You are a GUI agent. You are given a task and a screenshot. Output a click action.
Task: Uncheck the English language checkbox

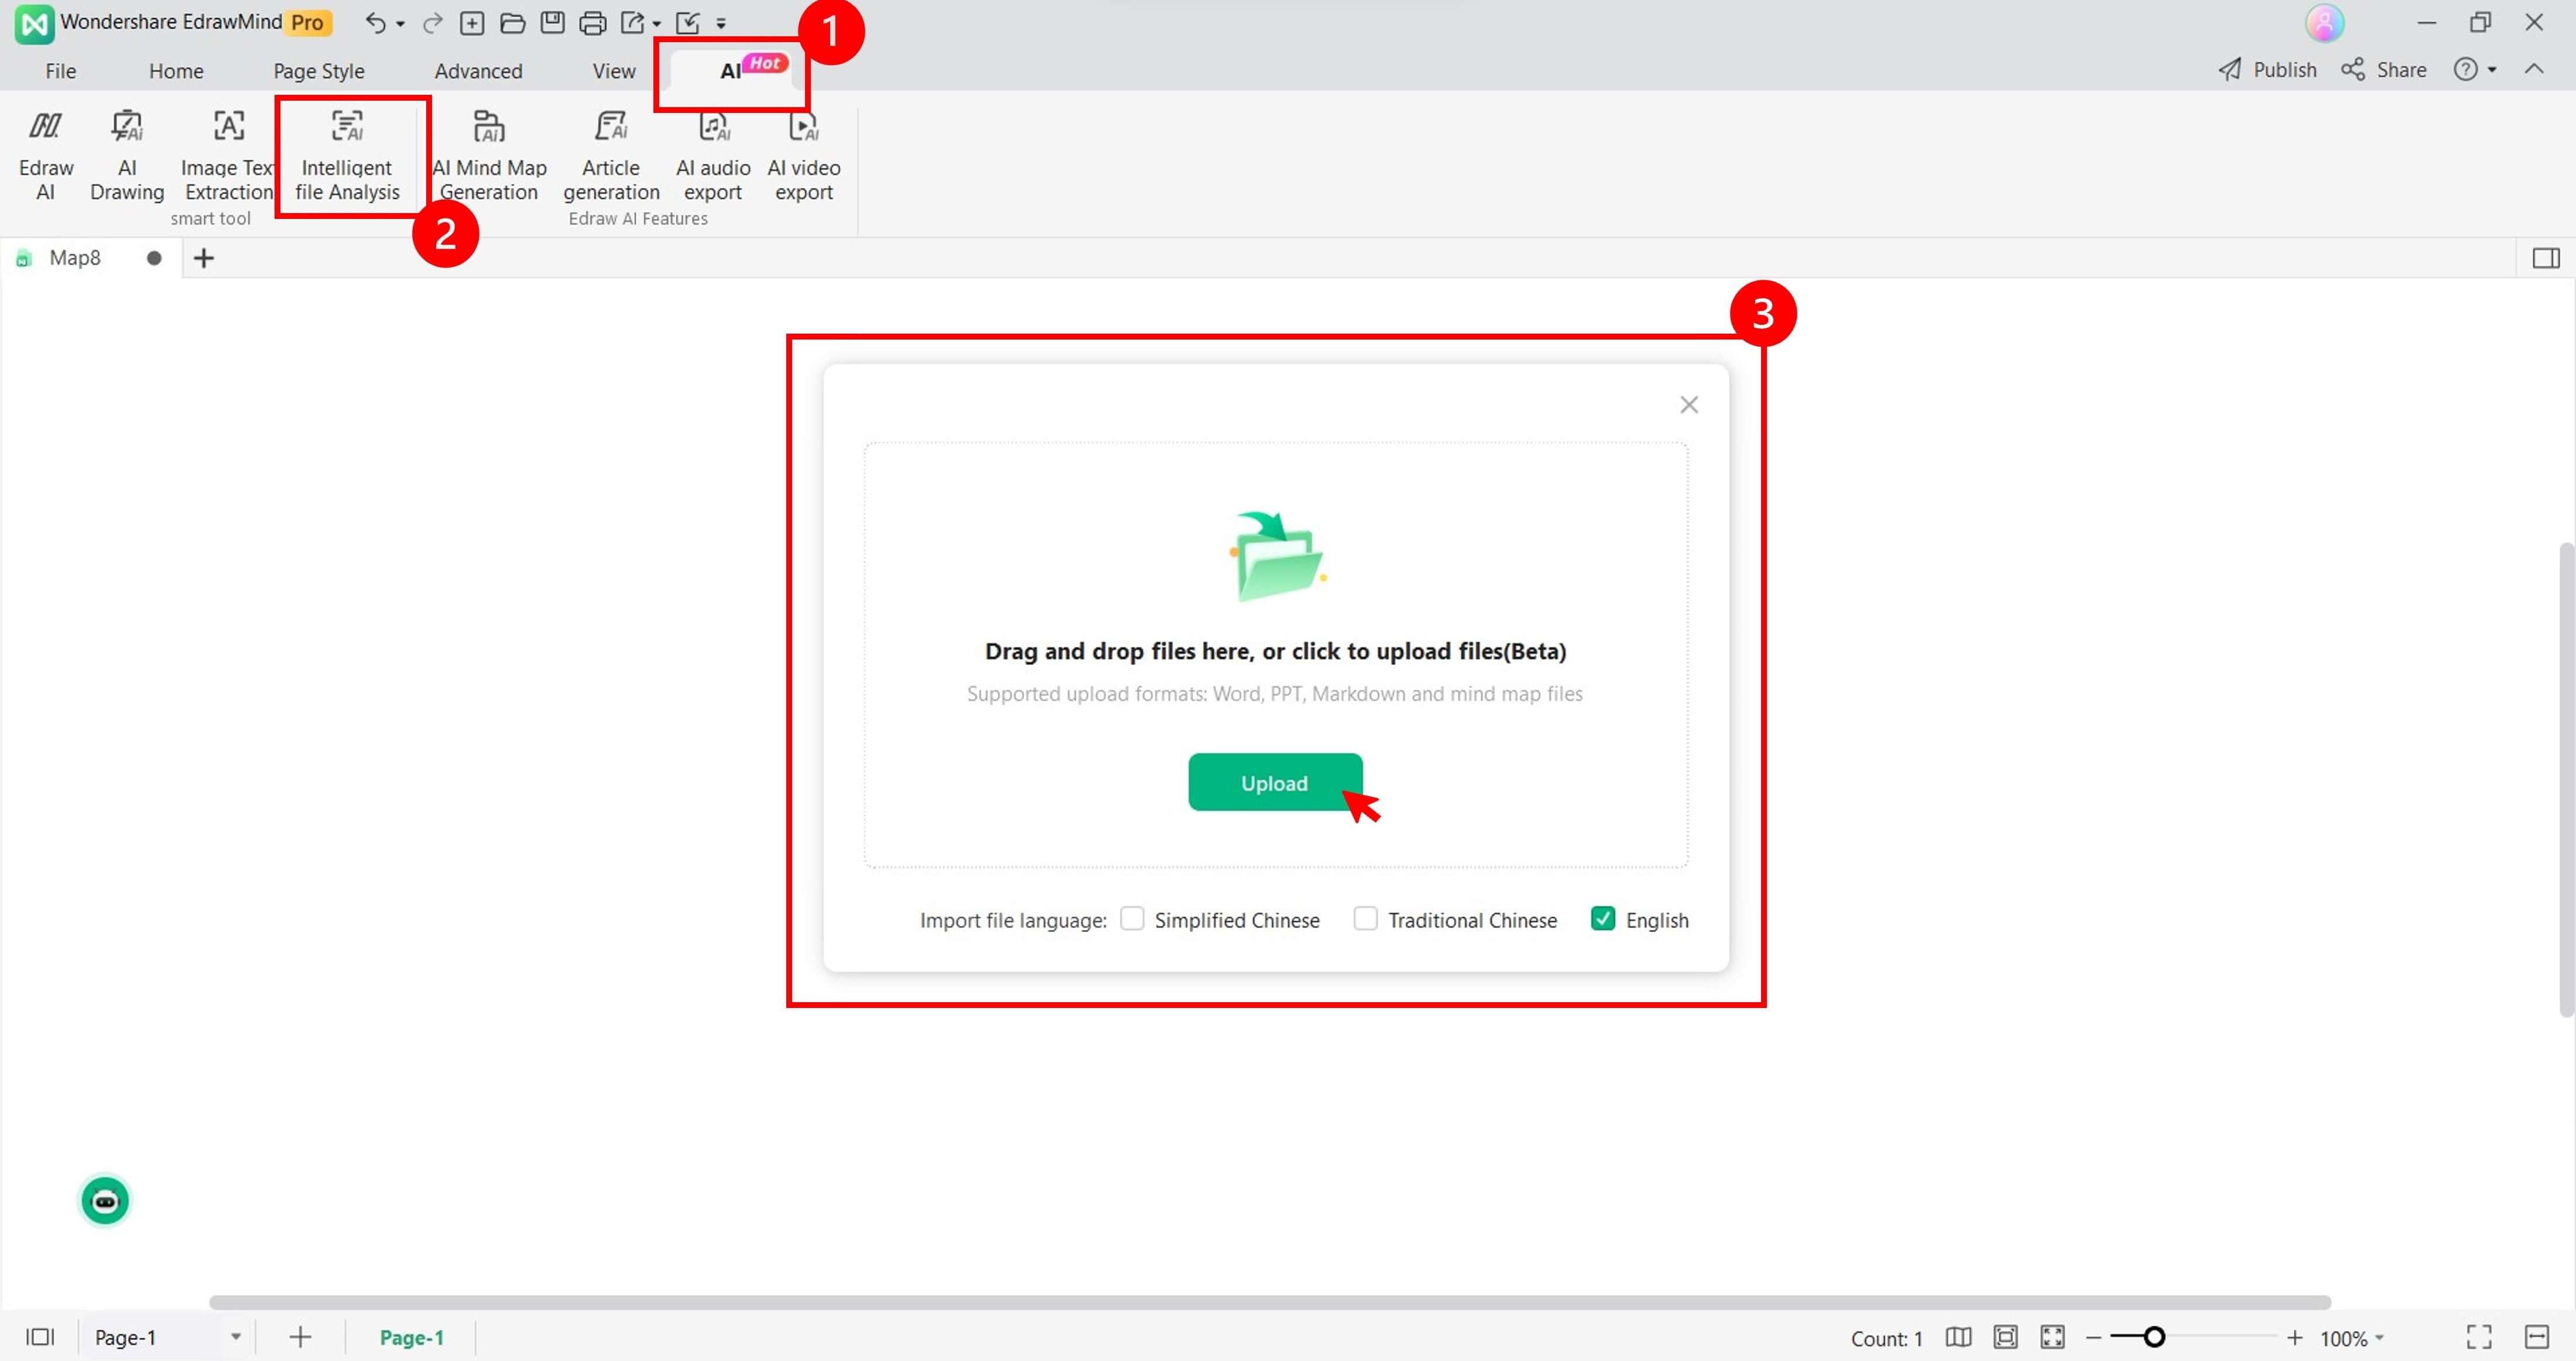pyautogui.click(x=1602, y=919)
